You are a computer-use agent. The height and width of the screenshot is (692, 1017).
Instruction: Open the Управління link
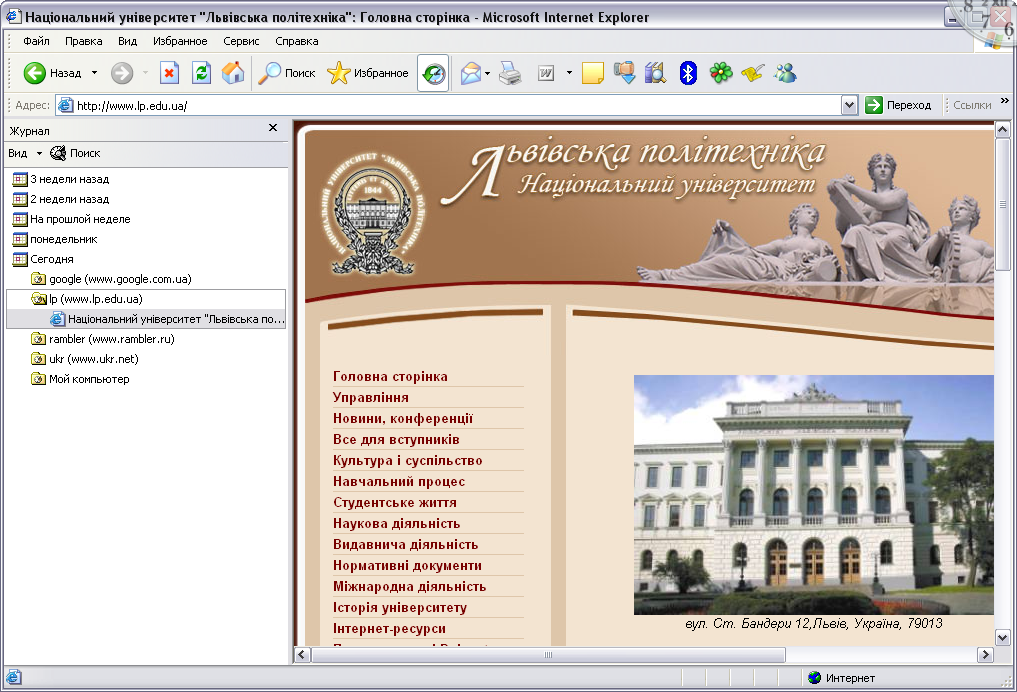[x=370, y=398]
